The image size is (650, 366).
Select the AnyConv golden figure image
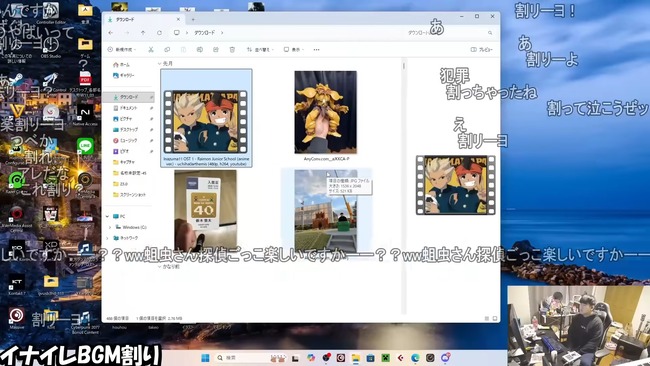pyautogui.click(x=325, y=112)
